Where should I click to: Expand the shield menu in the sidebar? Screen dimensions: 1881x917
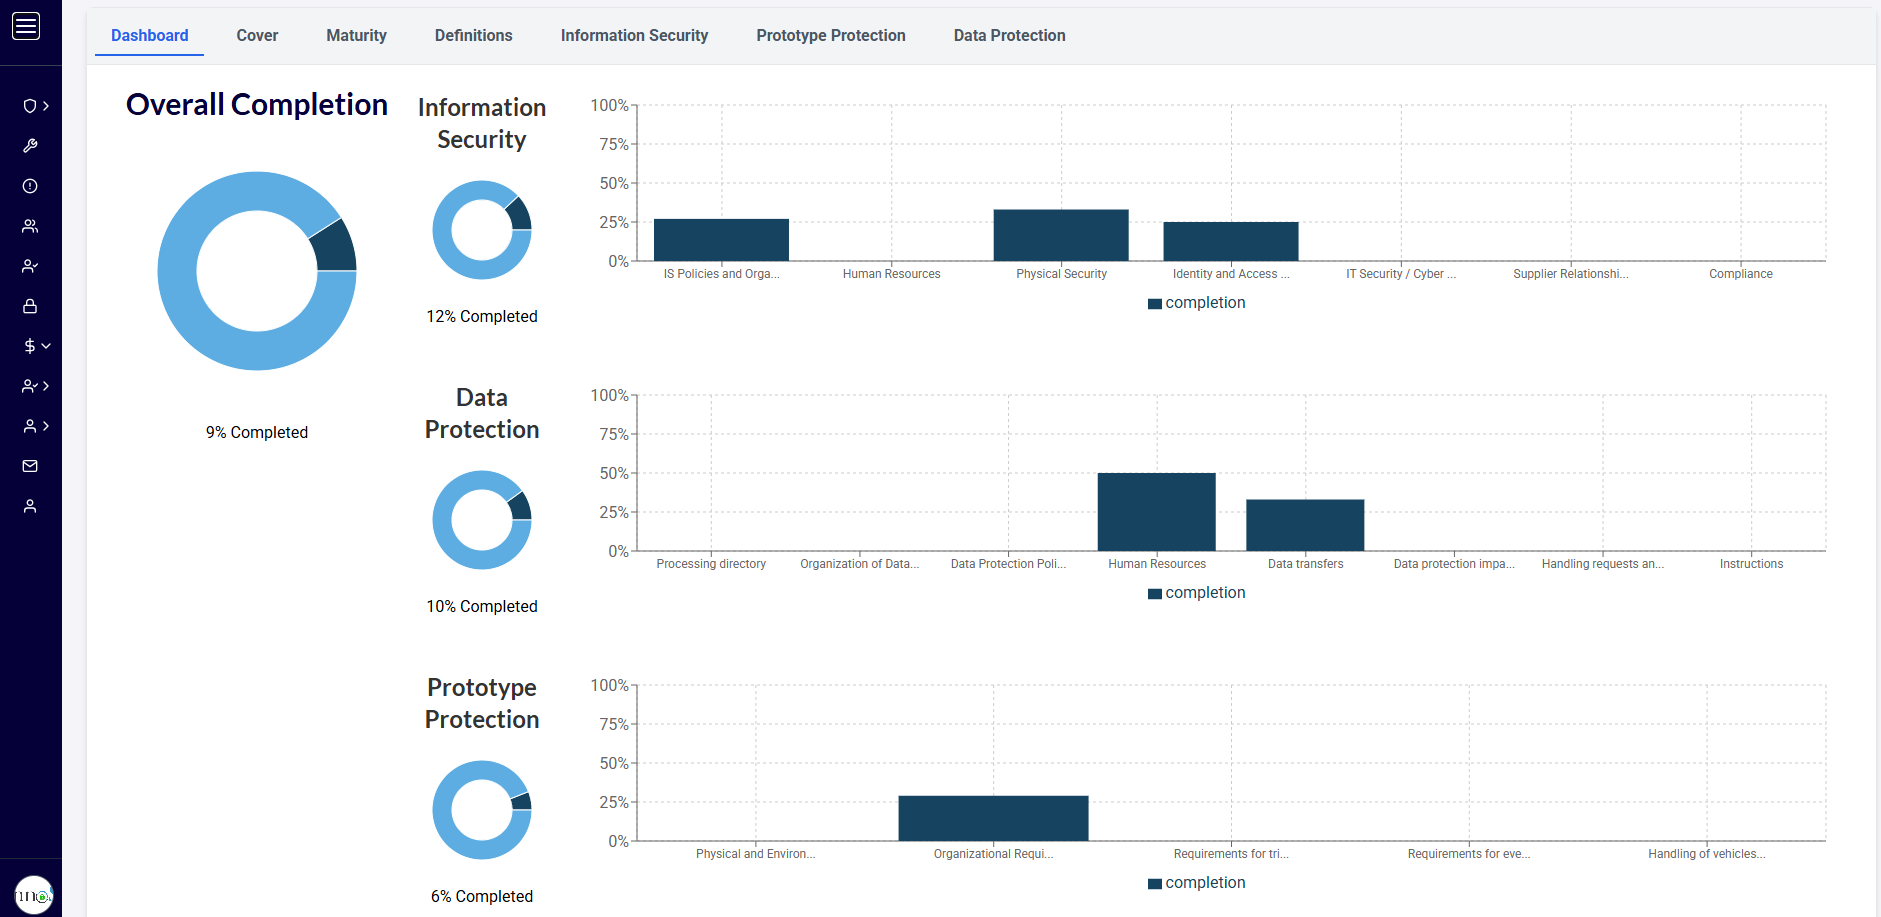[x=36, y=106]
